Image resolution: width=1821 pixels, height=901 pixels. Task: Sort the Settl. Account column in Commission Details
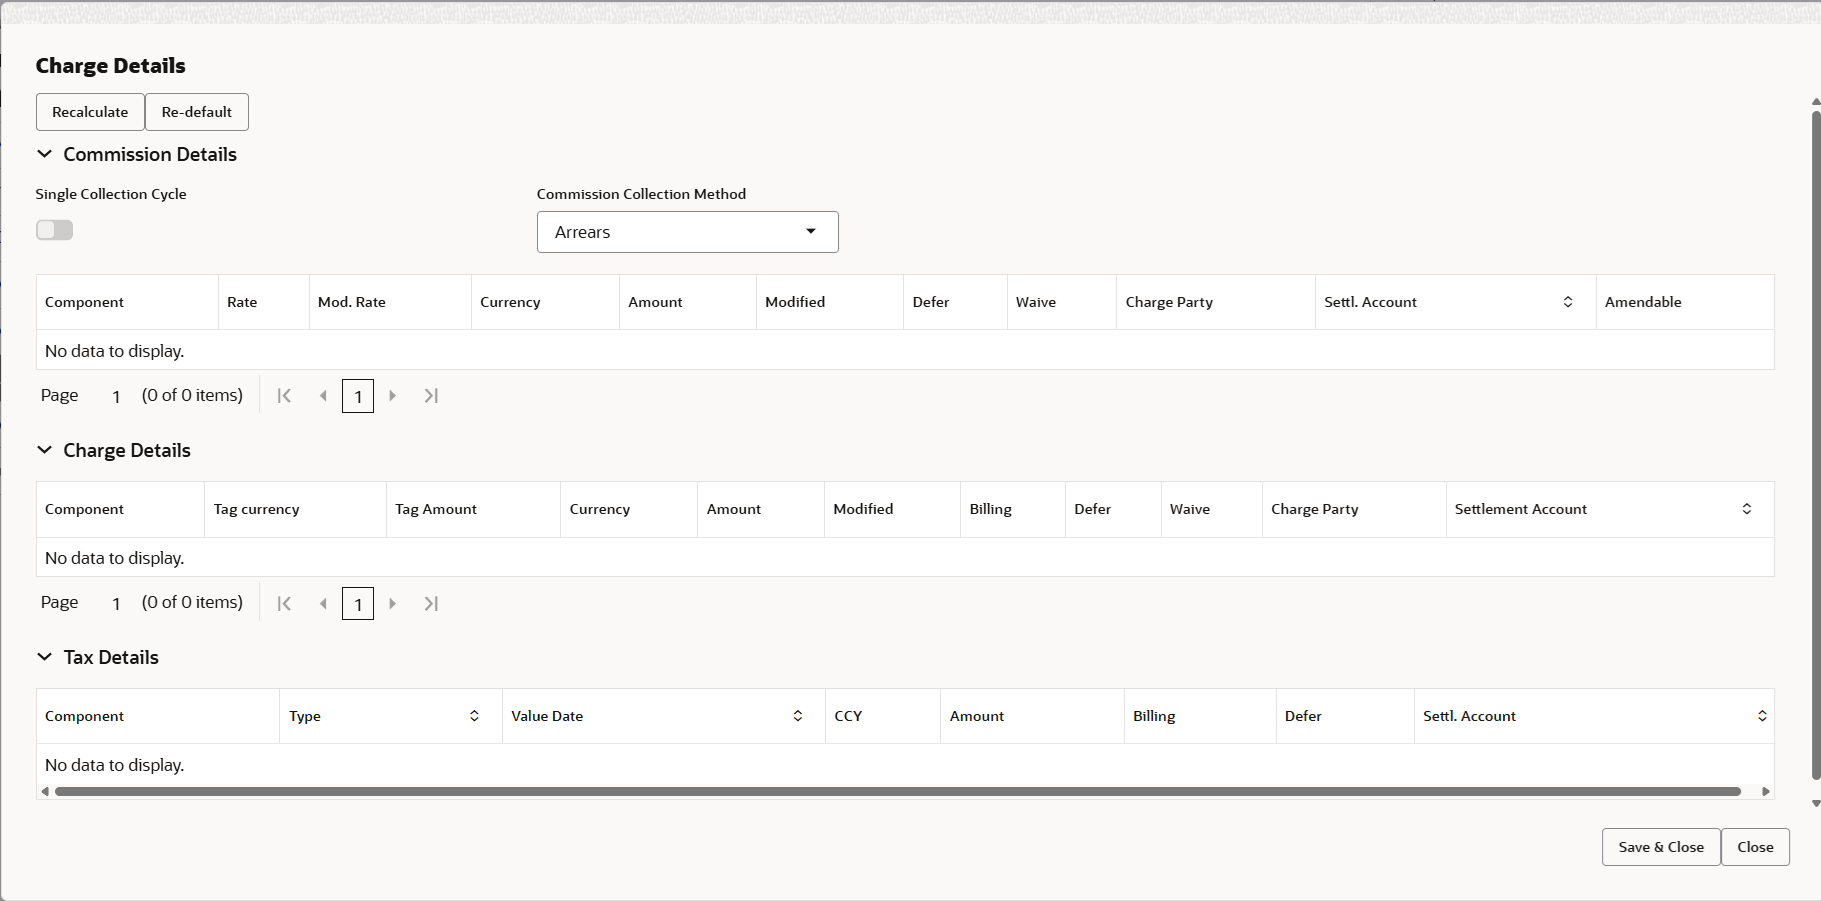point(1567,301)
